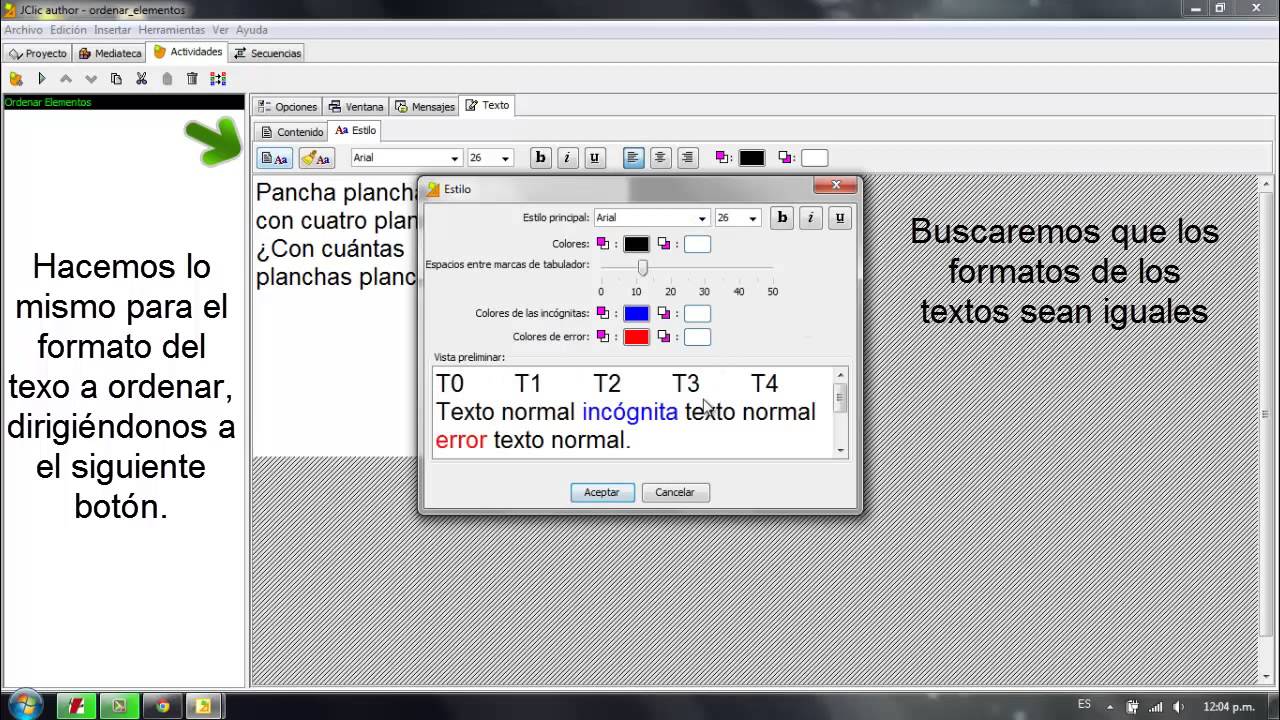Click the Vista preliminar scrollbar

point(840,412)
